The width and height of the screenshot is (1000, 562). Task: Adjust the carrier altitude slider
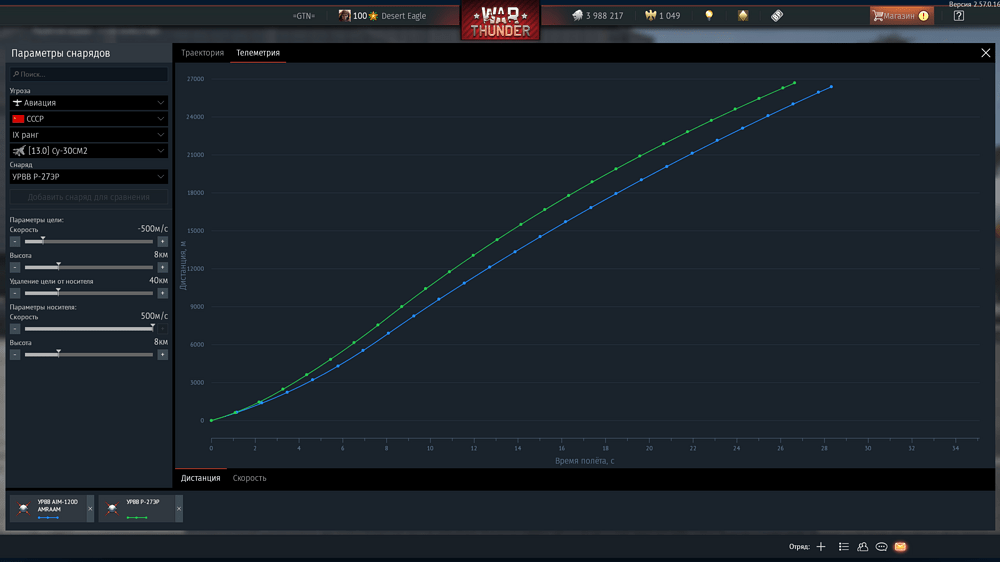click(89, 355)
